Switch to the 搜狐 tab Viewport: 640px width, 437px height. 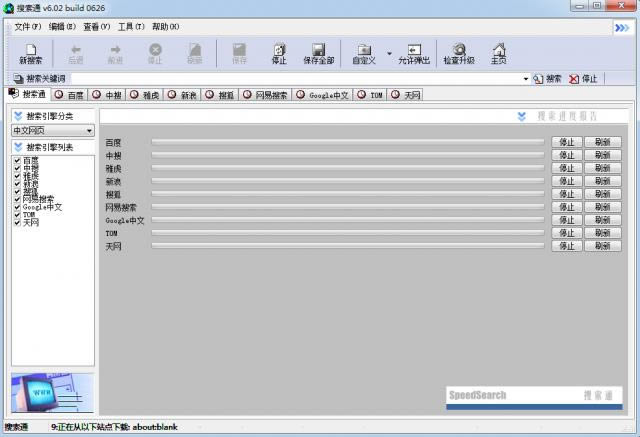(220, 95)
